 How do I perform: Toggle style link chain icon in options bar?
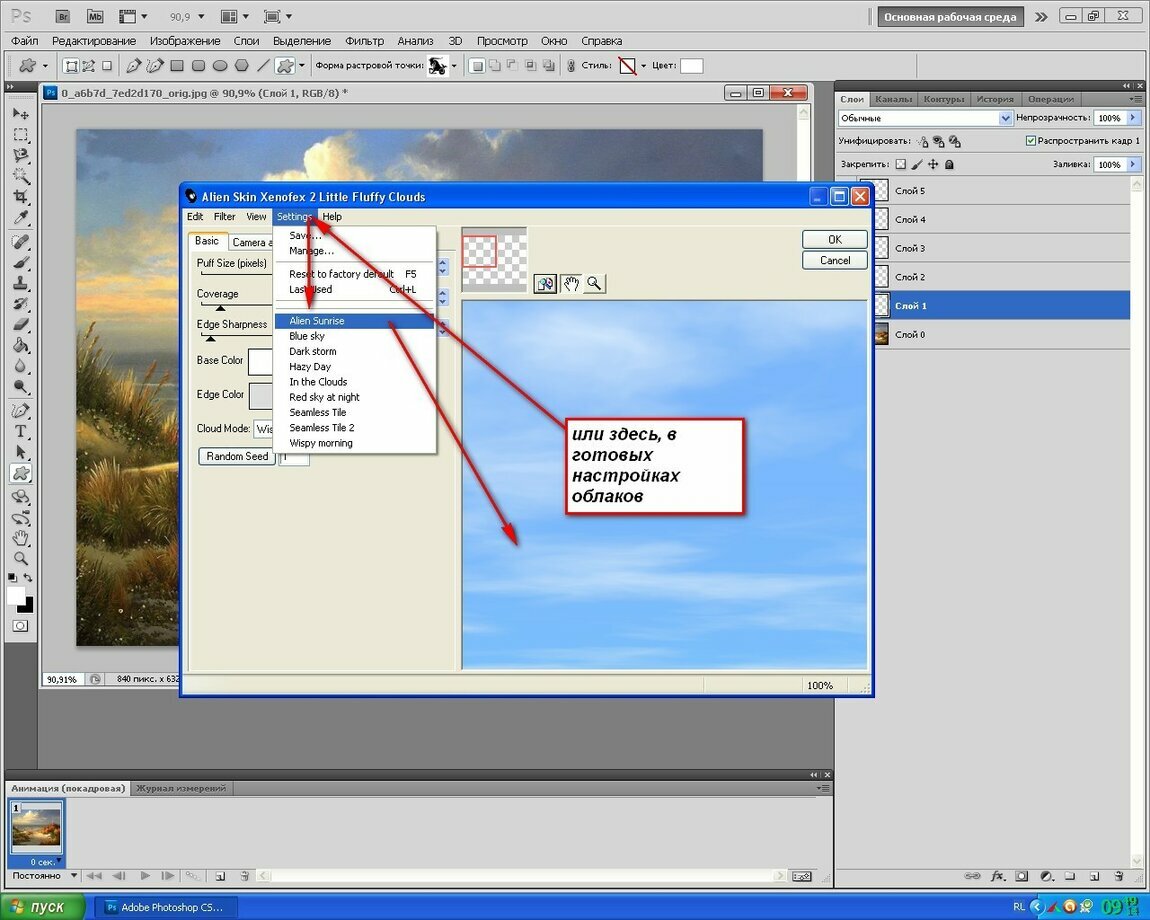(x=571, y=66)
